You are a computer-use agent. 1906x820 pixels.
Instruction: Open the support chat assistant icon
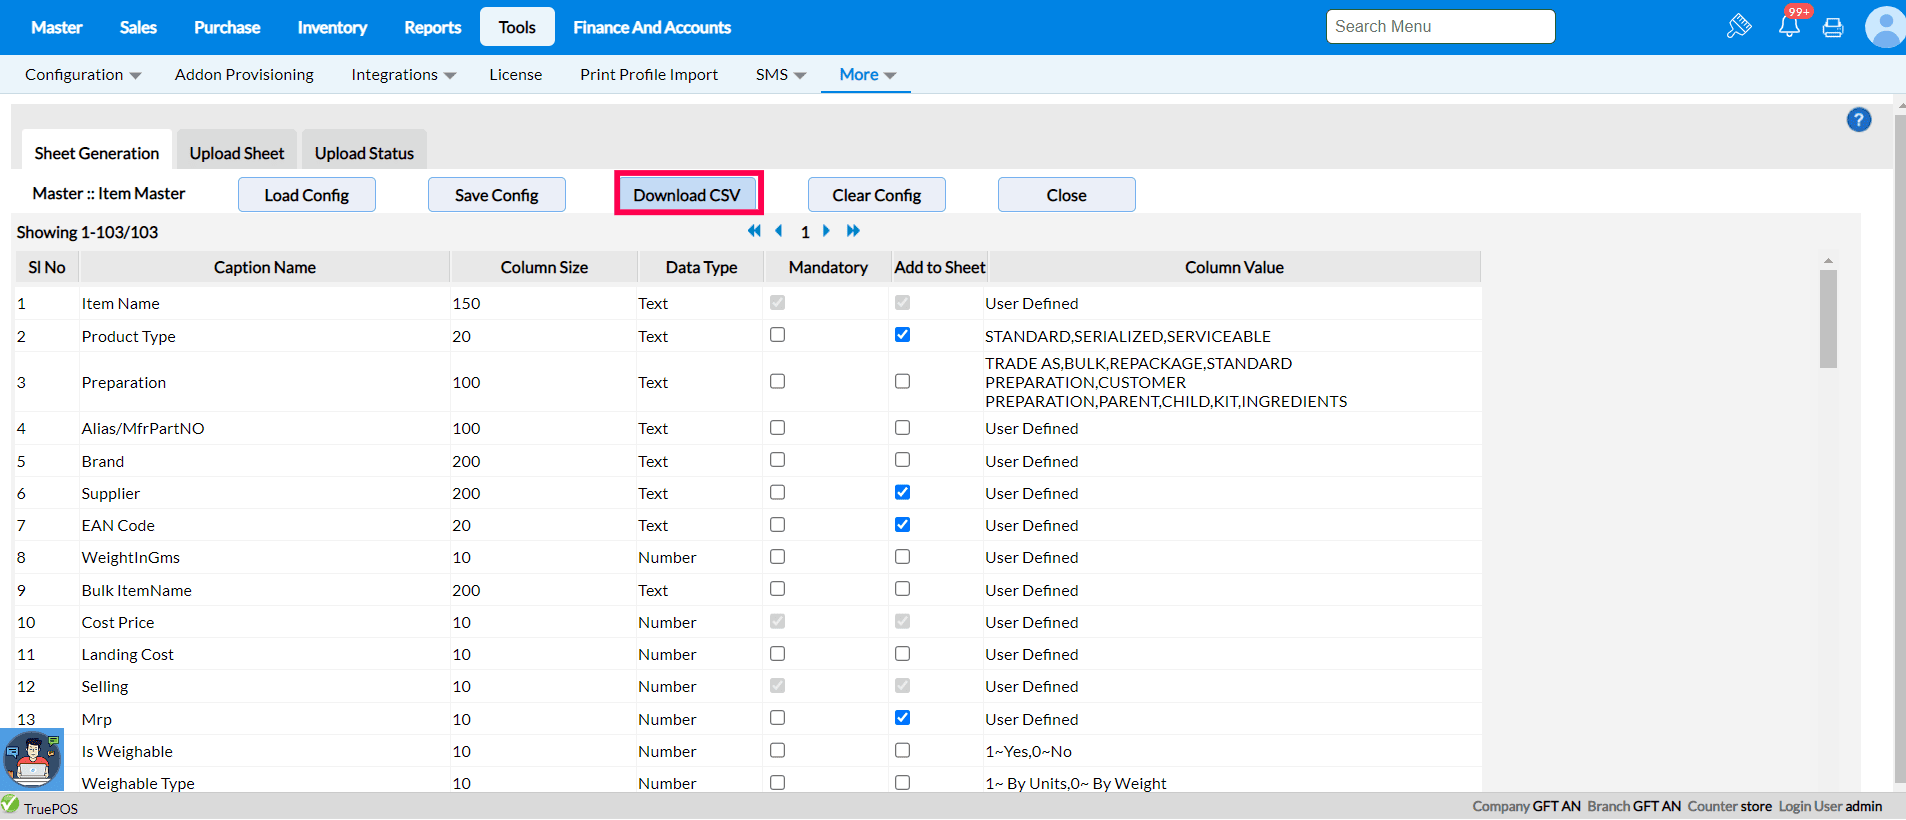click(32, 760)
